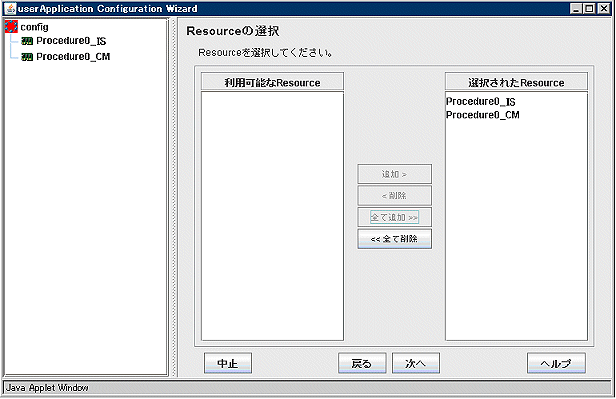
Task: Click the < 削除 remove button
Action: click(x=394, y=196)
